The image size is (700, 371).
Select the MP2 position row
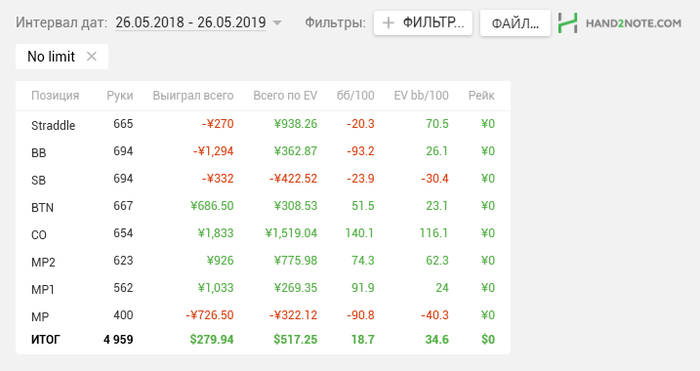[x=263, y=261]
